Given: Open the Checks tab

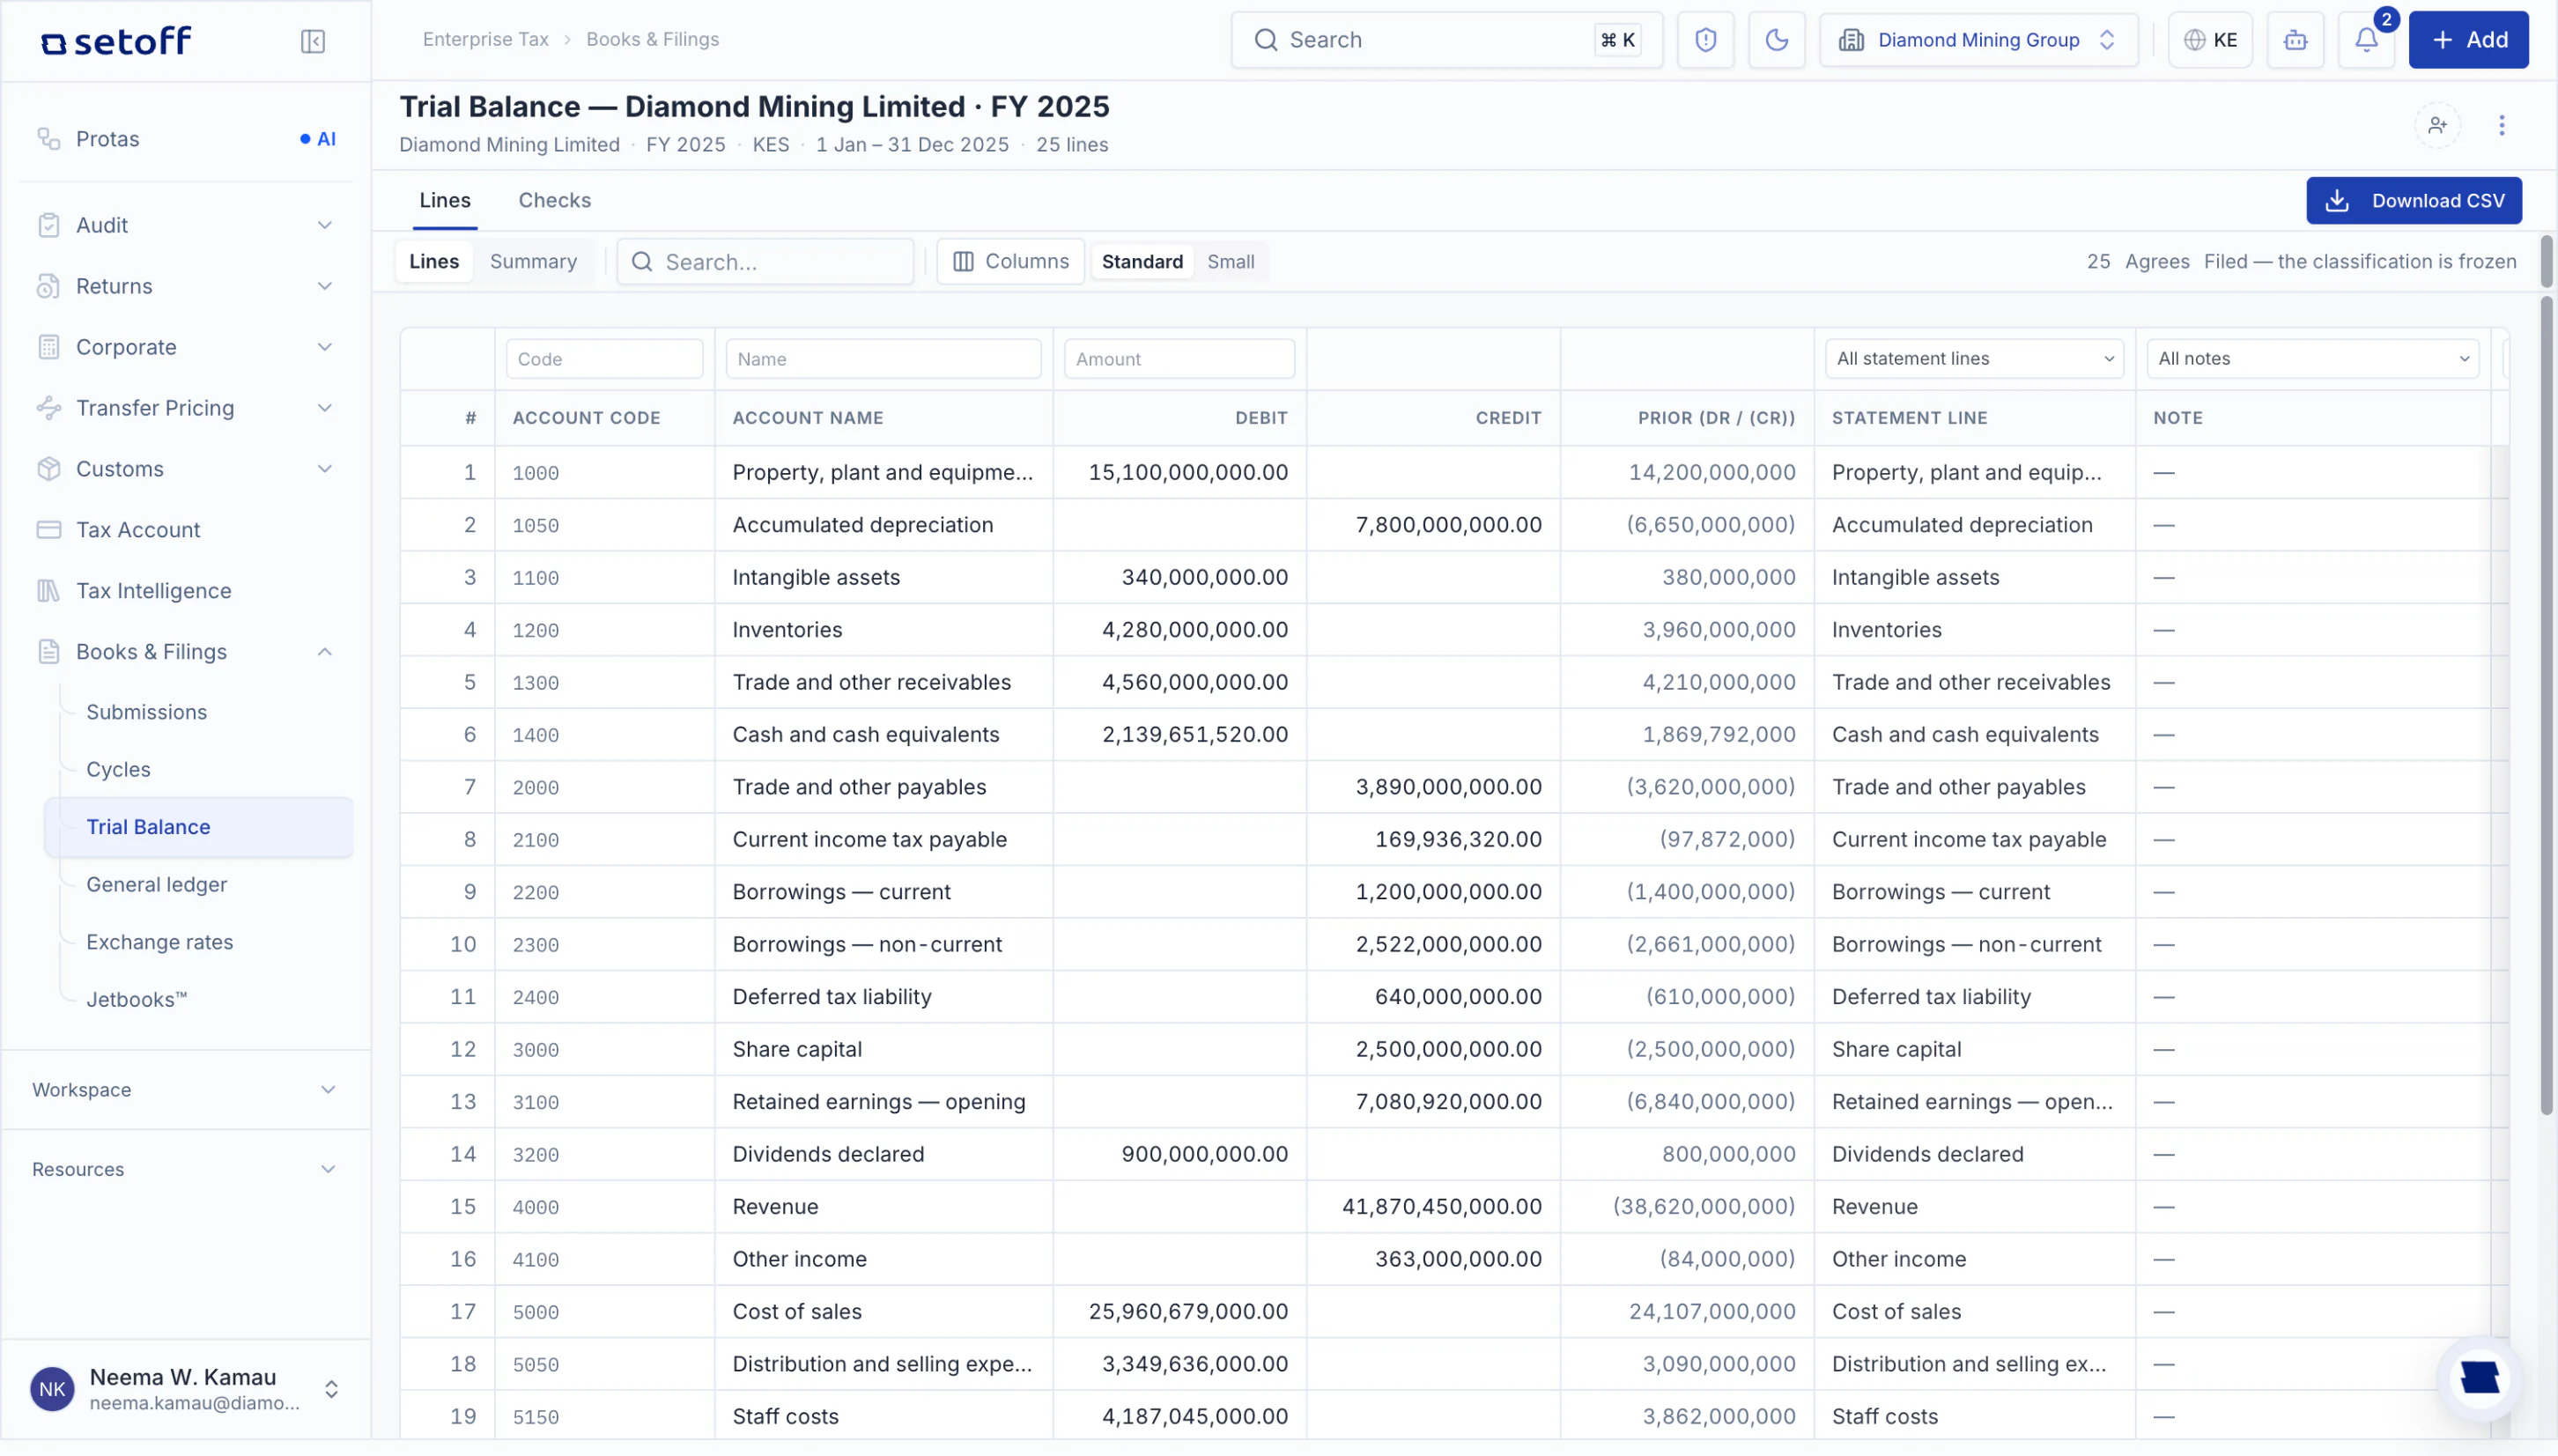Looking at the screenshot, I should click(x=554, y=200).
